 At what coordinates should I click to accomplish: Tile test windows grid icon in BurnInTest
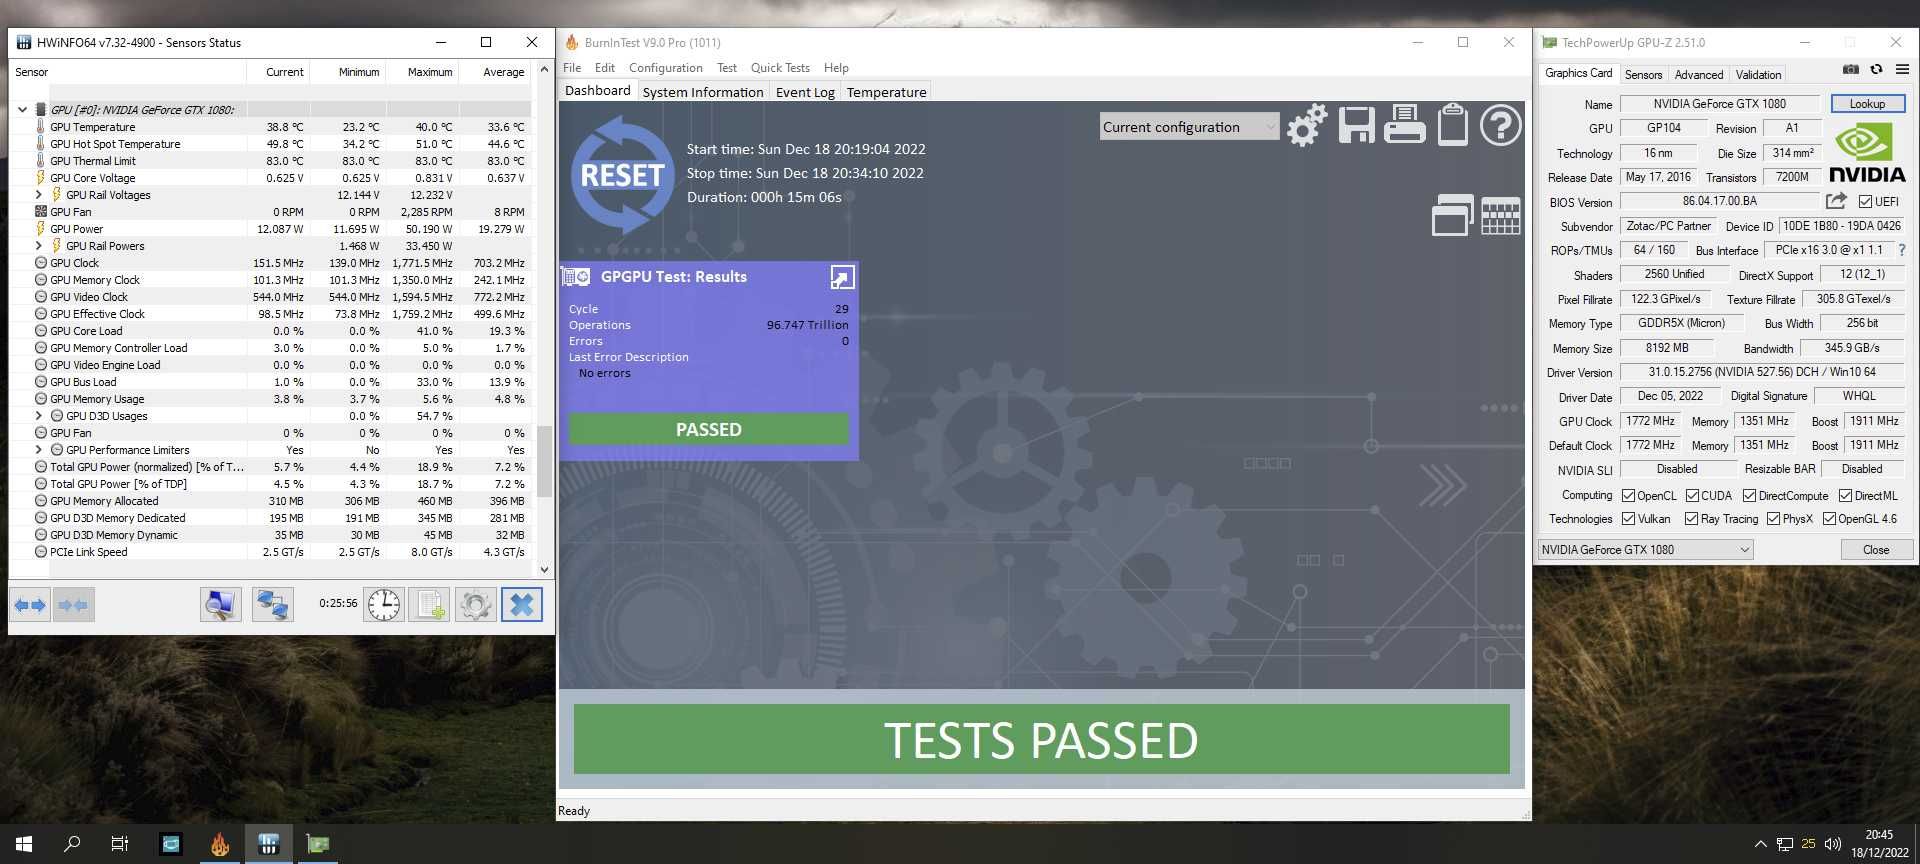coord(1500,216)
